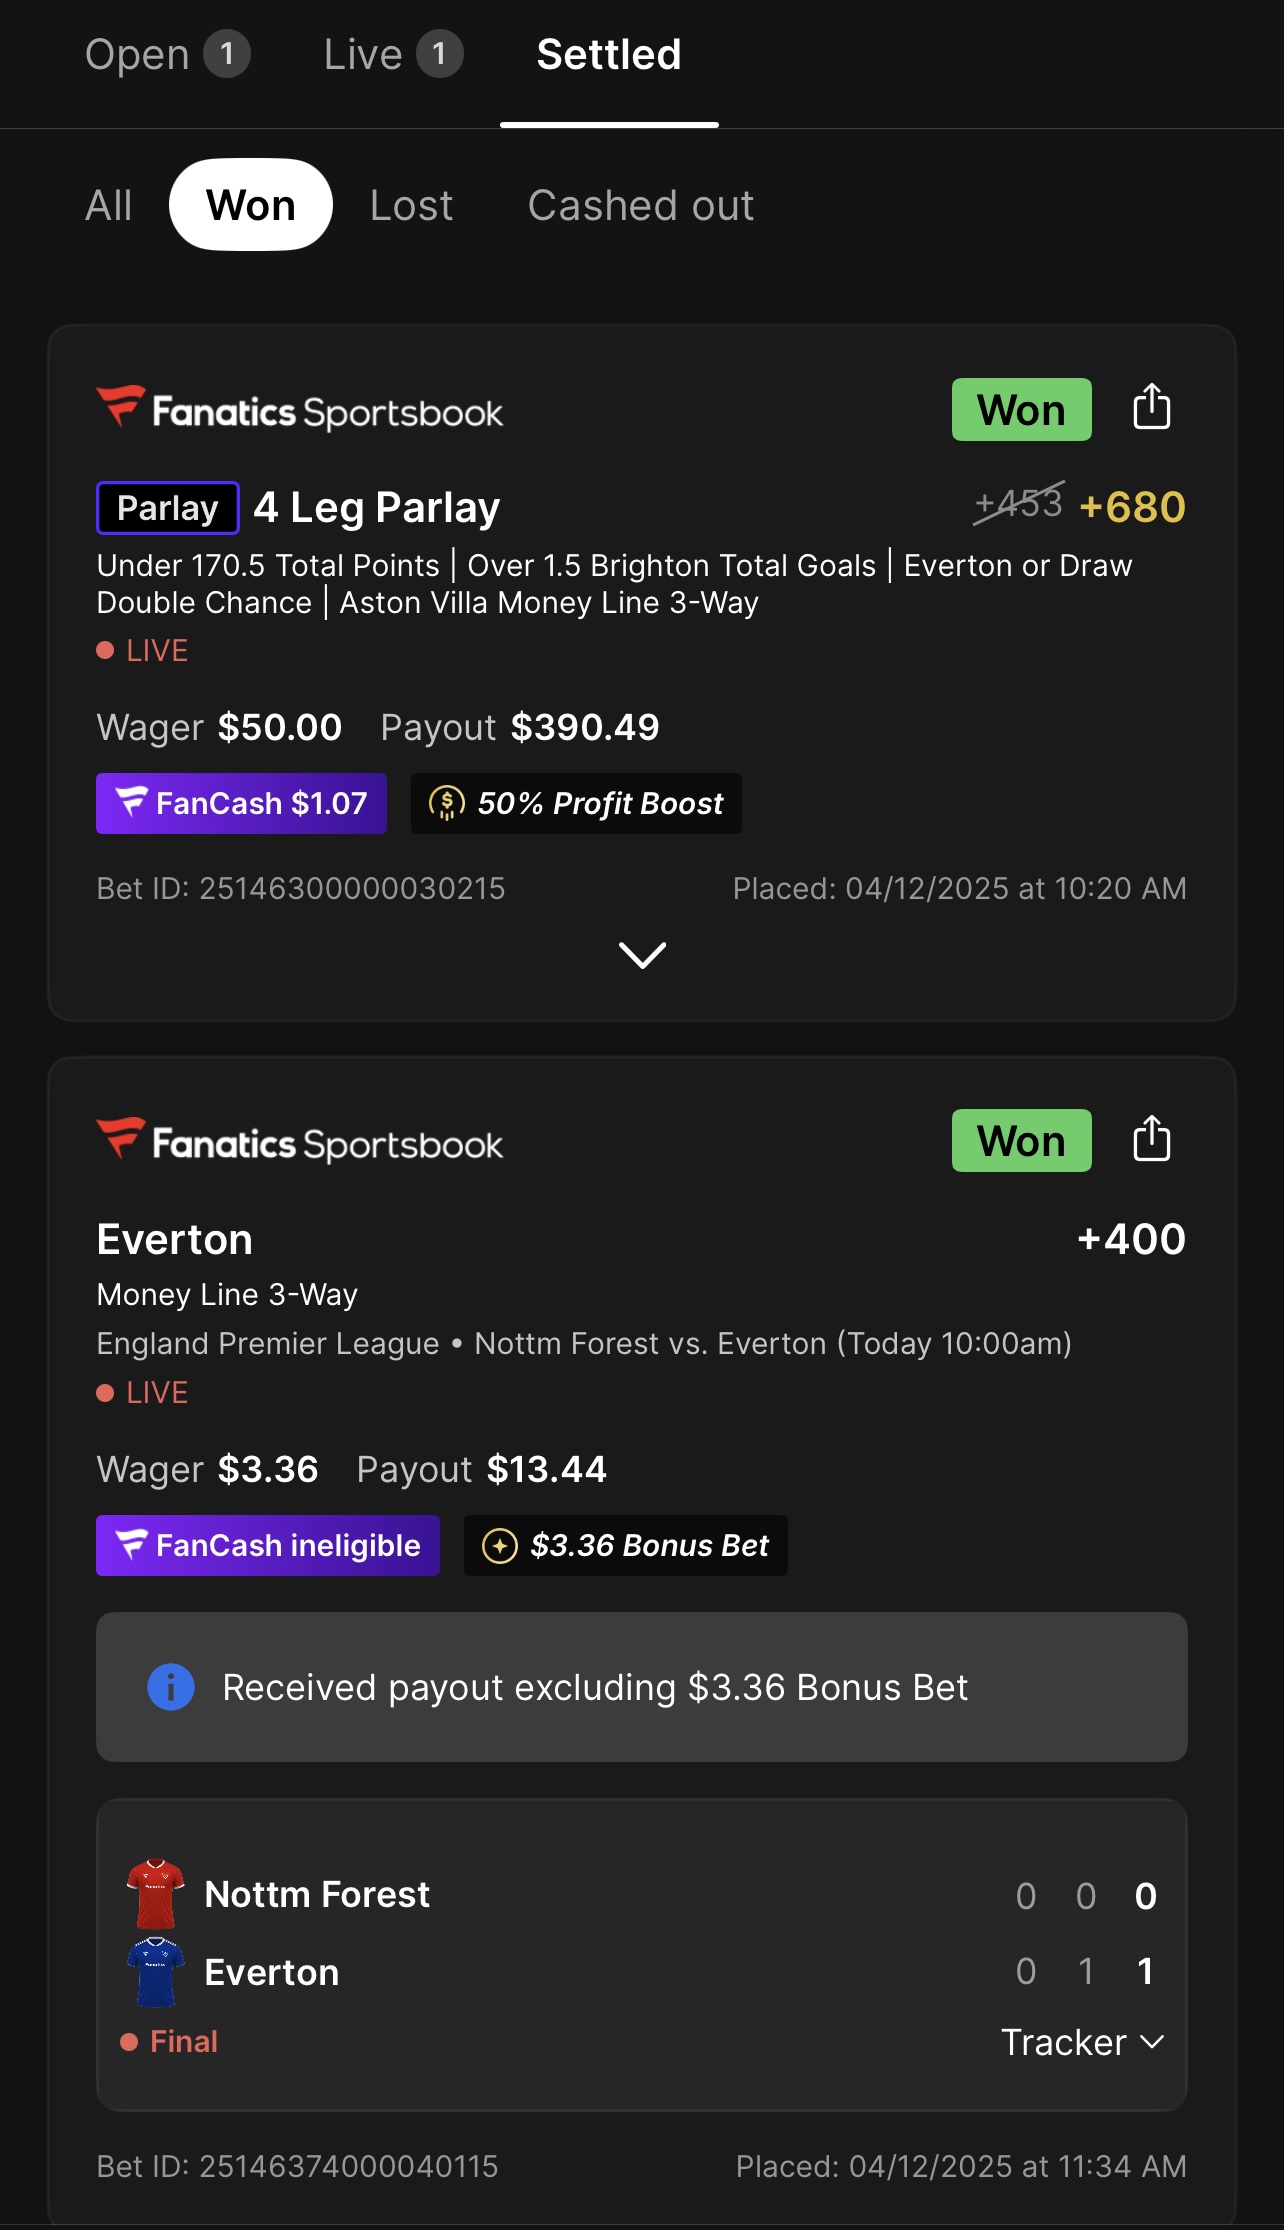Tap the Everton blue jersey icon
Viewport: 1284px width, 2230px height.
click(156, 1972)
